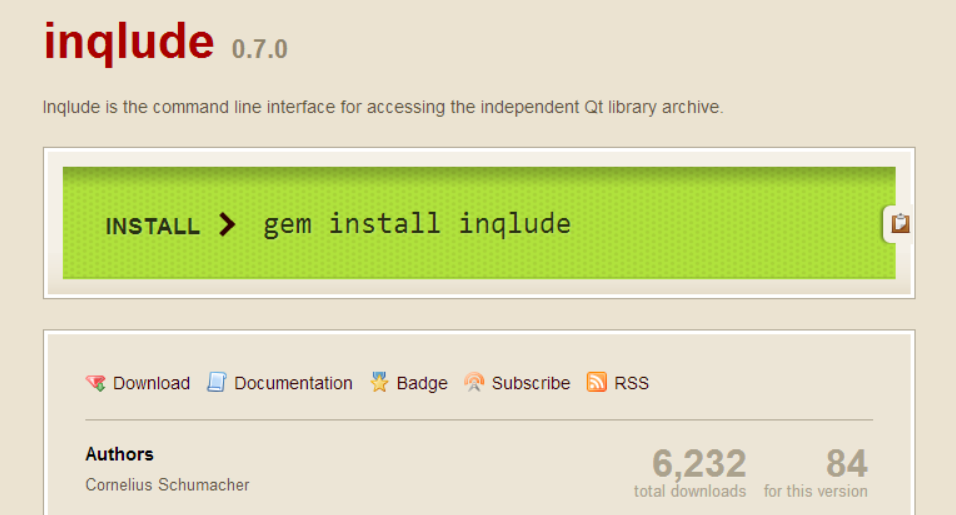956x515 pixels.
Task: Click the blue Documentation scroll icon
Action: pos(216,382)
